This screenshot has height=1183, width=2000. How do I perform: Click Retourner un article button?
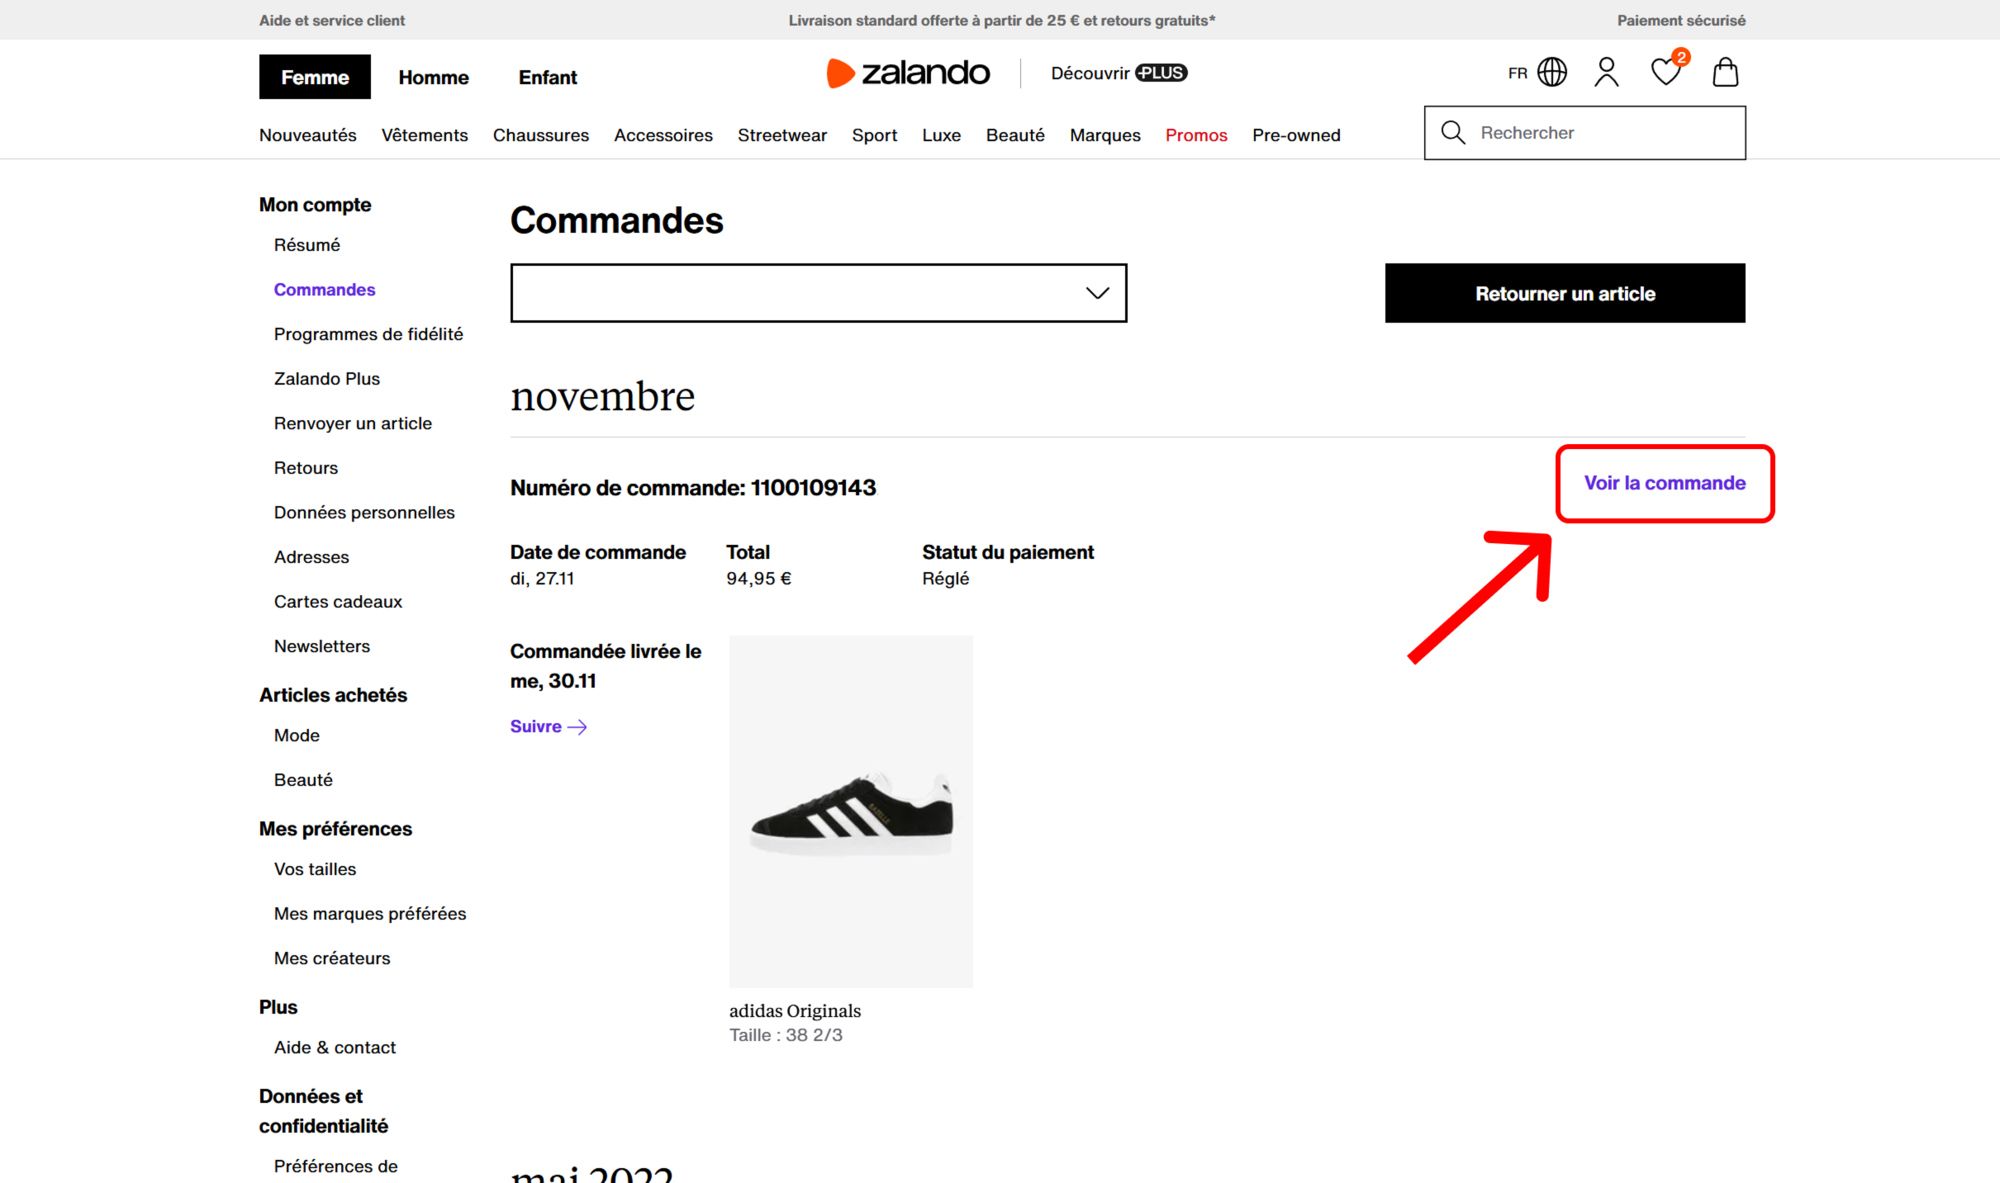(x=1565, y=293)
